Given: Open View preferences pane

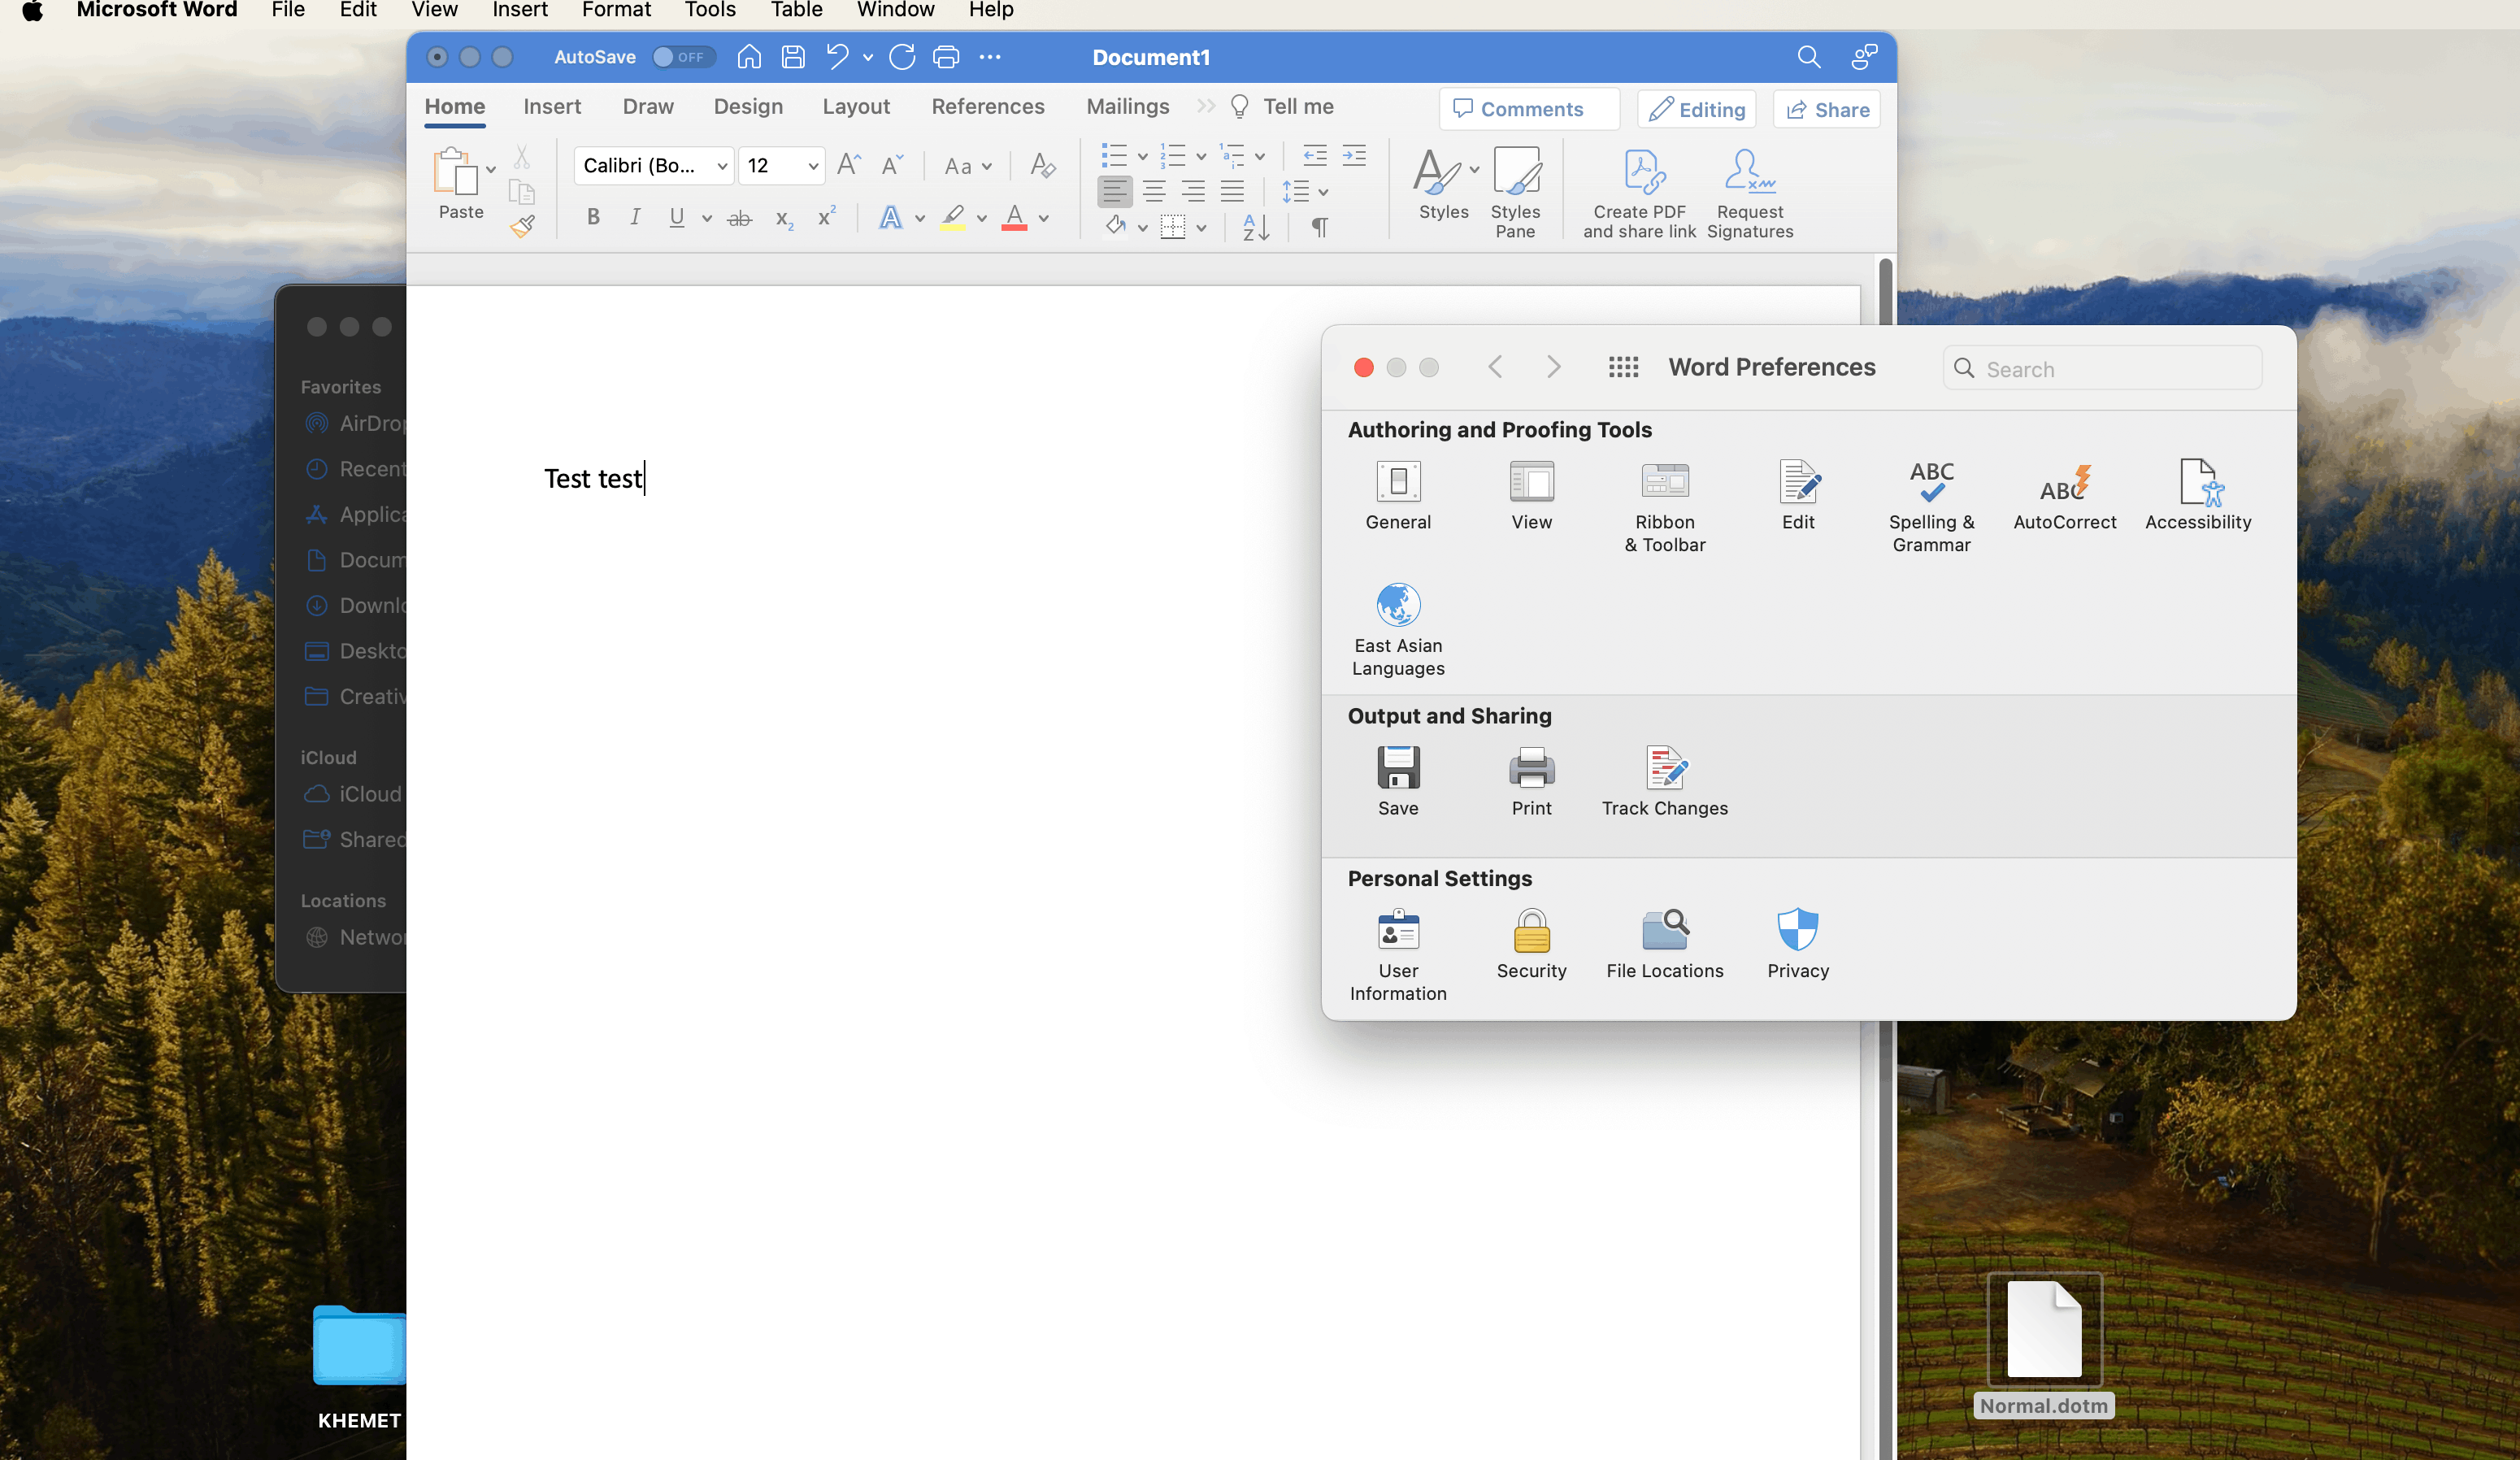Looking at the screenshot, I should (1531, 495).
